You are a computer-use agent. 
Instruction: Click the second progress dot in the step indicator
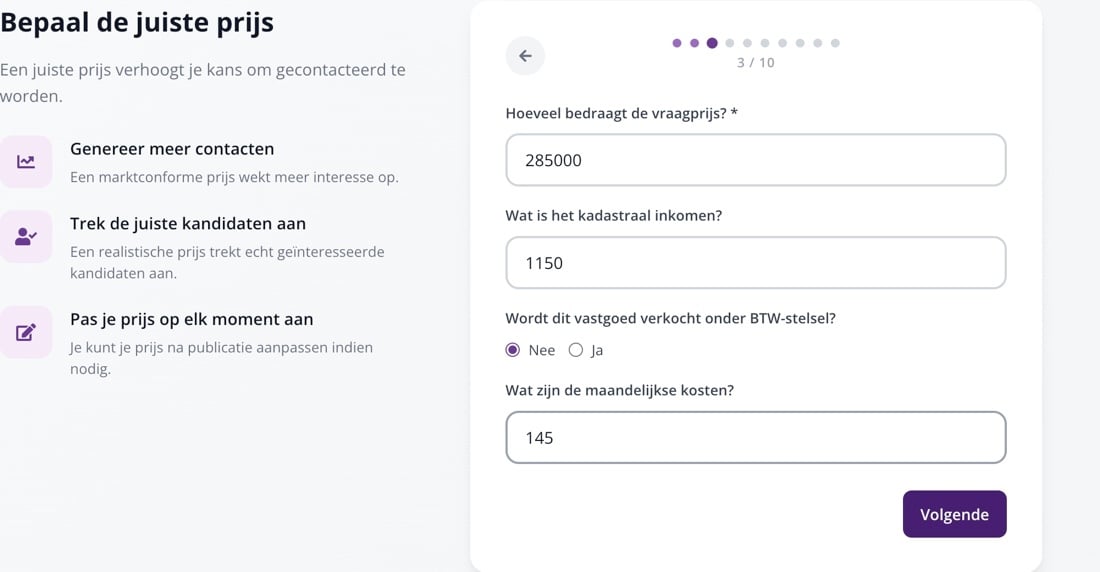[695, 43]
